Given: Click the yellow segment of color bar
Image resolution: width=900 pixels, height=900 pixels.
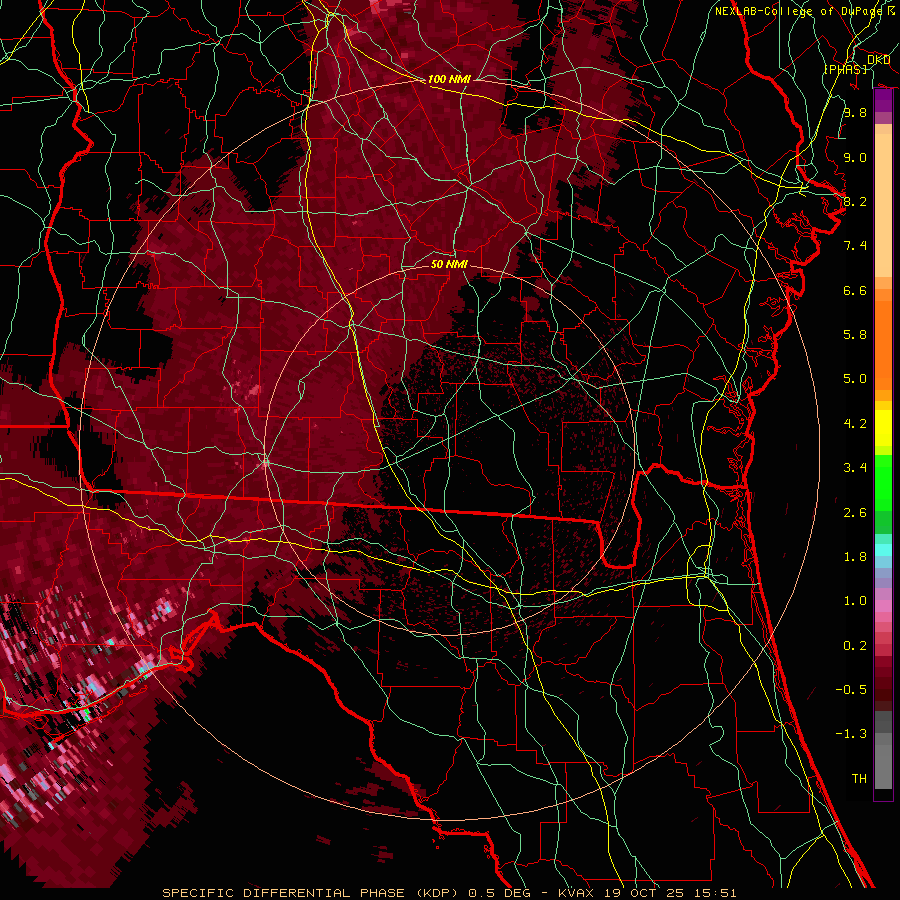Looking at the screenshot, I should pos(883,428).
